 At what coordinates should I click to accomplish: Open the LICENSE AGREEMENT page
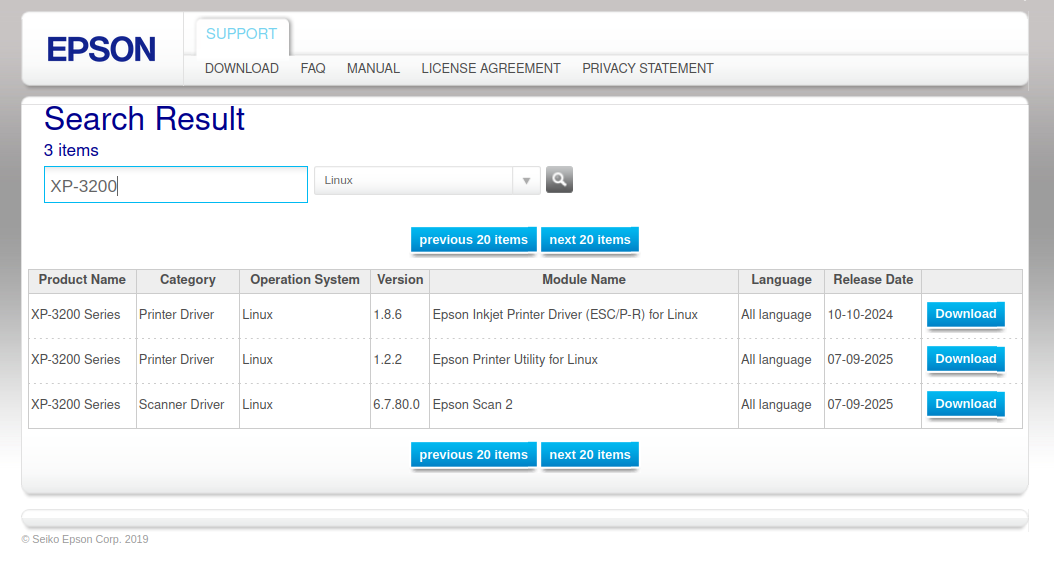pos(491,69)
